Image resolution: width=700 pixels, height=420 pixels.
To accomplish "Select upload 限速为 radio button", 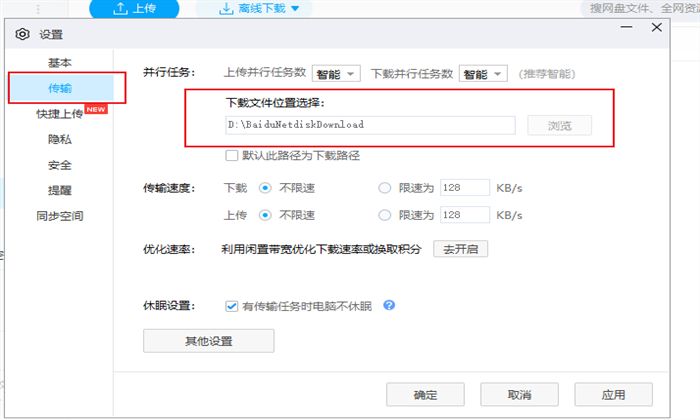I will click(384, 215).
